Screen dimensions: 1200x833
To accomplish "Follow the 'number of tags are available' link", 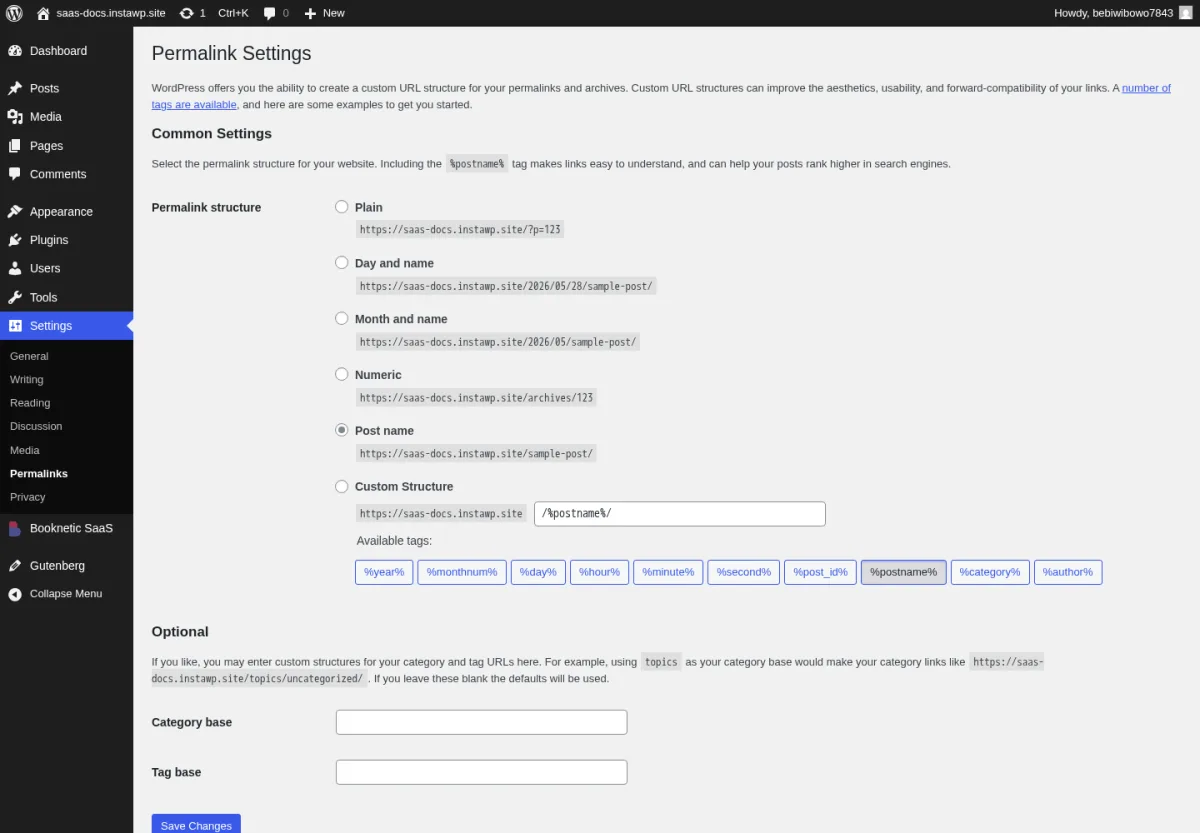I will point(1146,88).
